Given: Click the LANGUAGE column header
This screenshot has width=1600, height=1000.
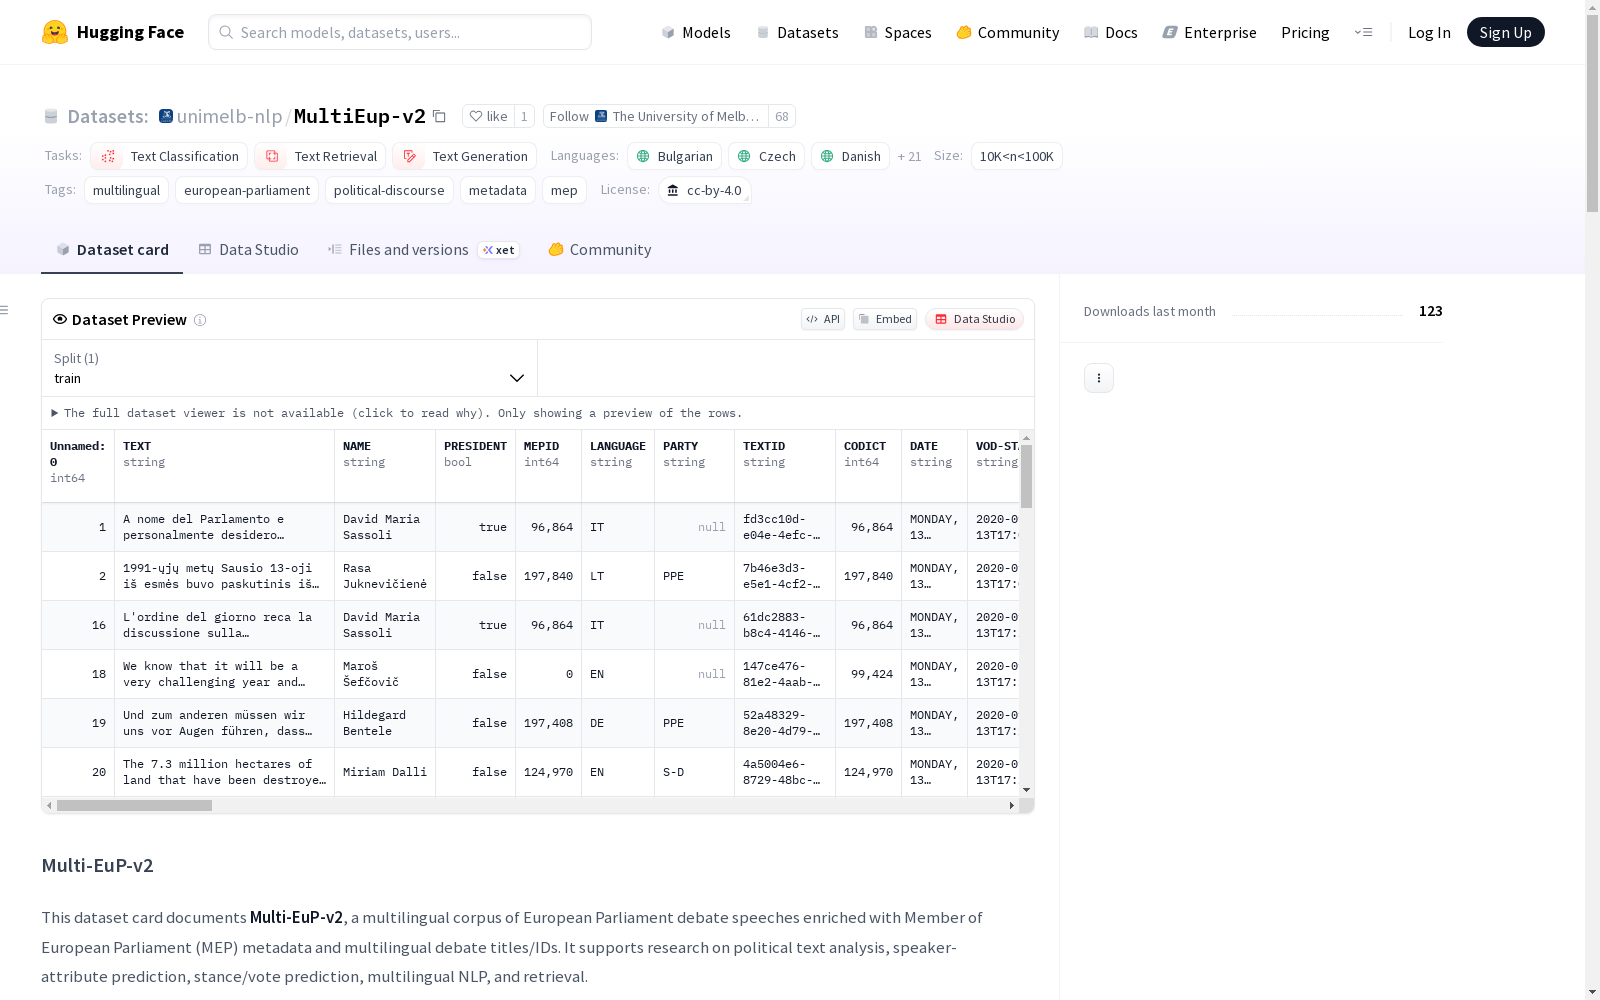Looking at the screenshot, I should (x=618, y=465).
